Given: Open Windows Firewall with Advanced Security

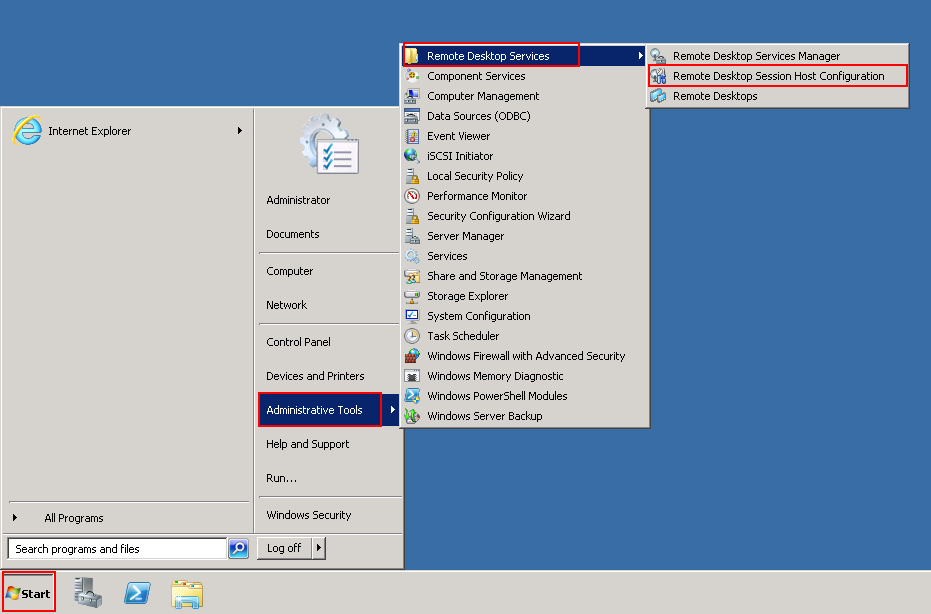Looking at the screenshot, I should point(524,356).
